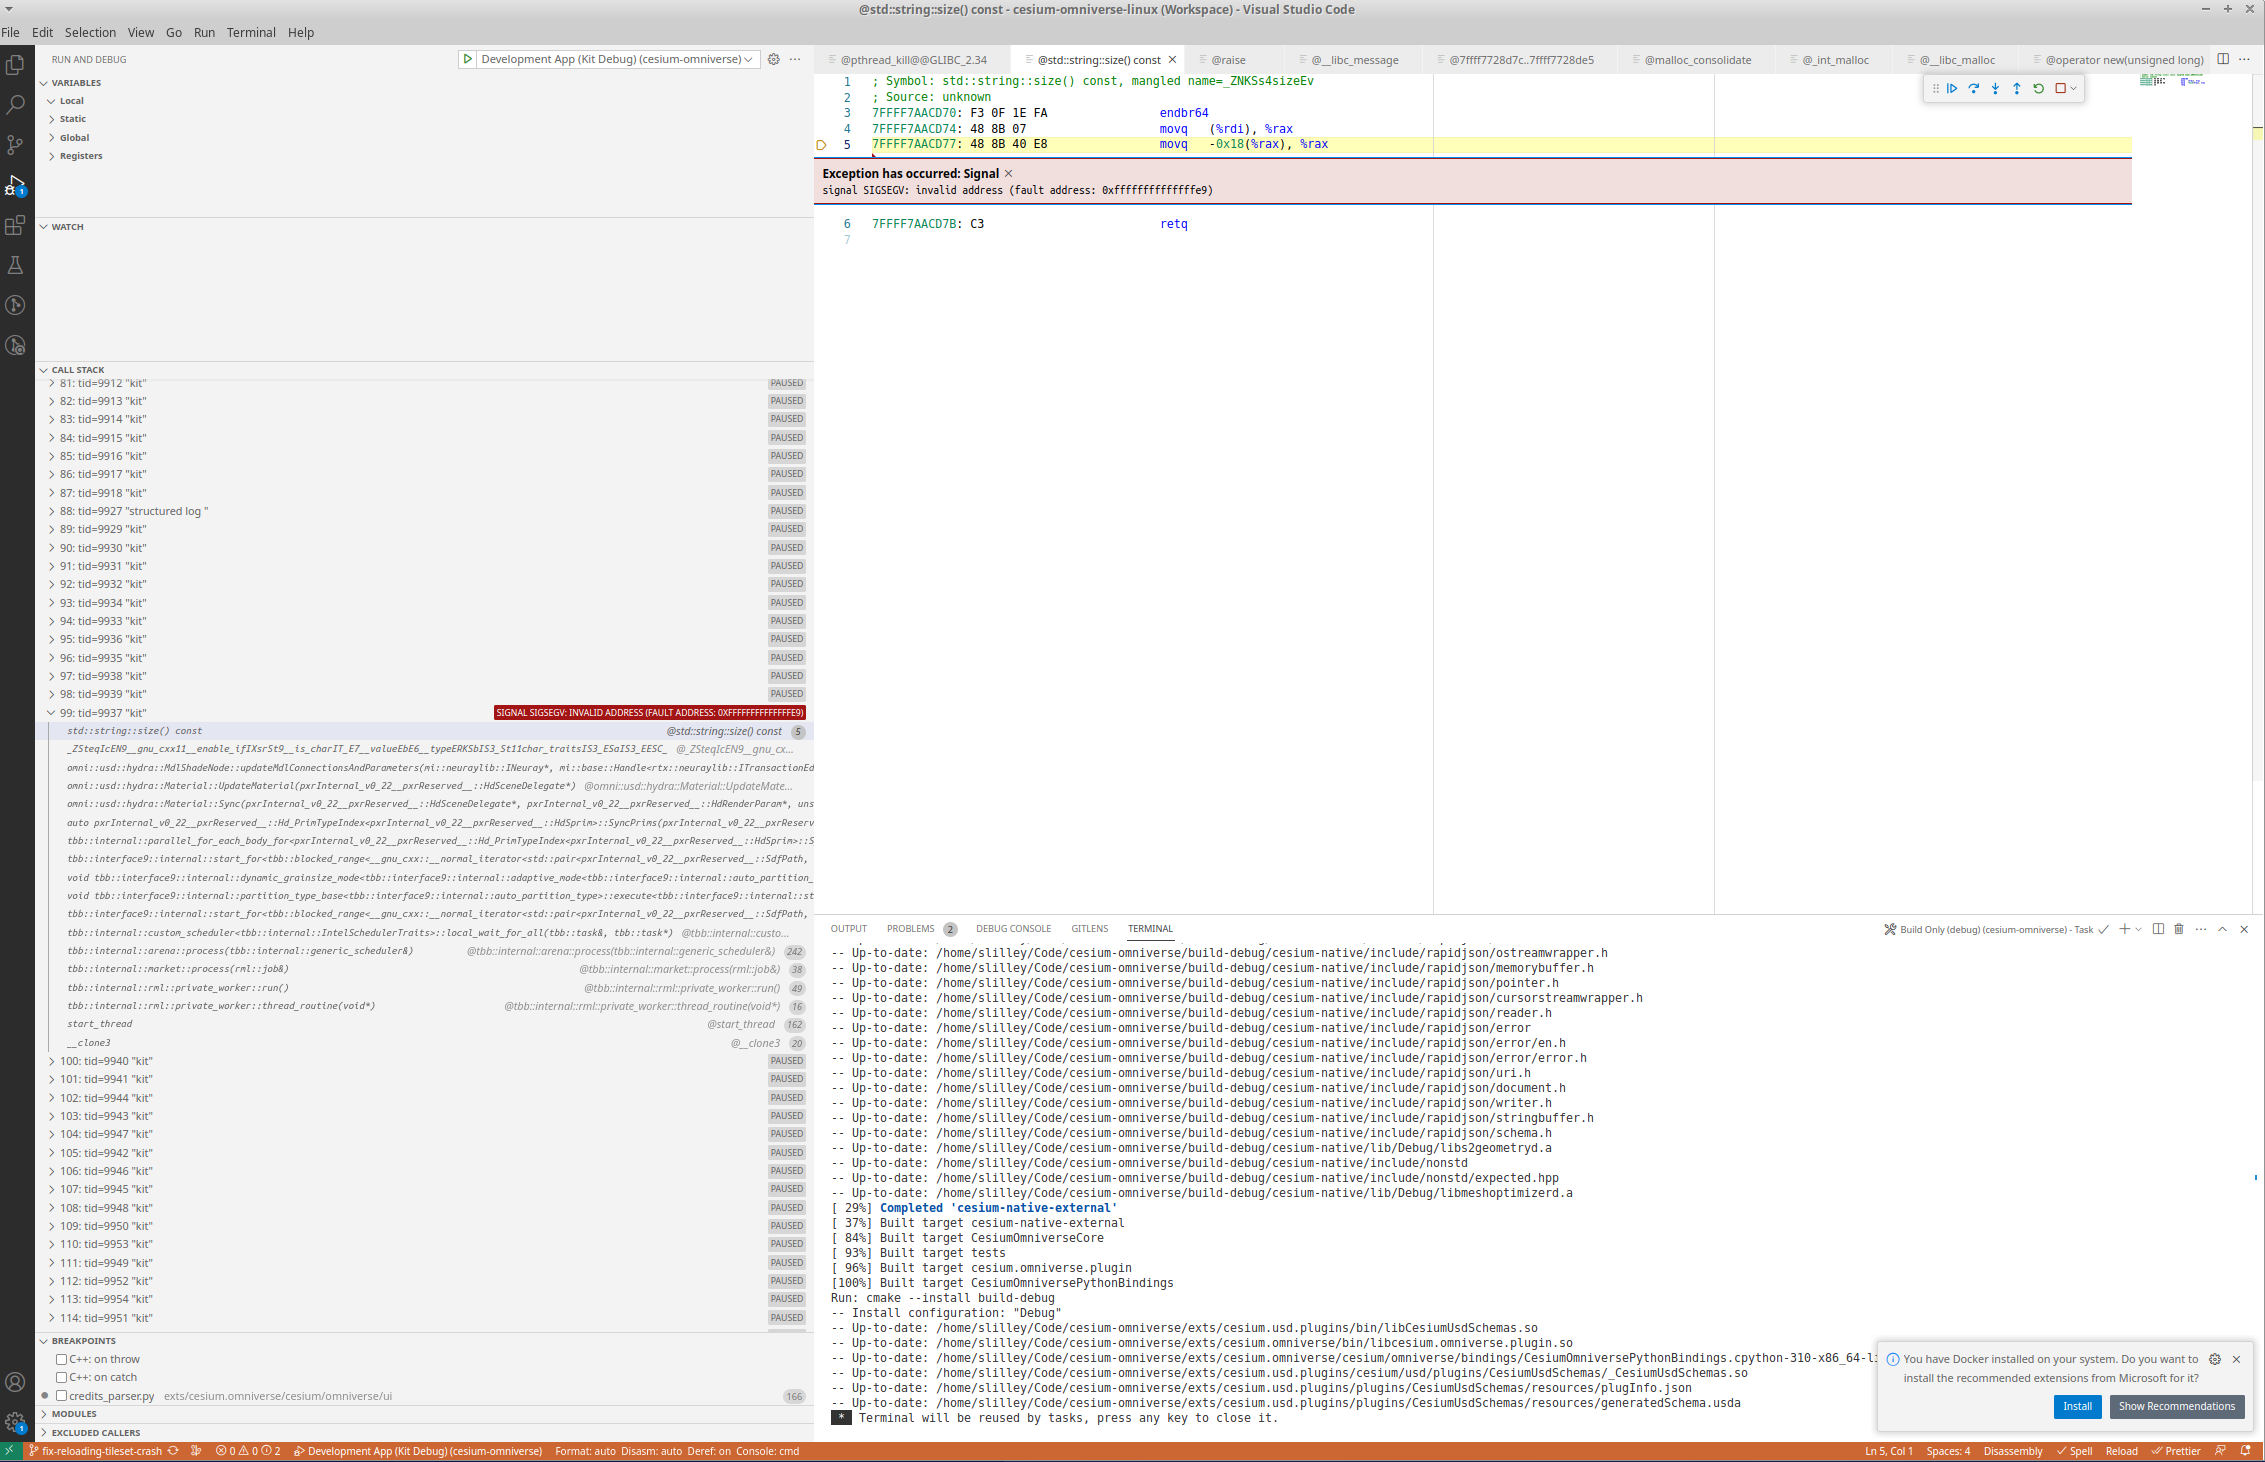Enable the C++: on catch breakpoint
Viewport: 2265px width, 1462px height.
coord(62,1377)
